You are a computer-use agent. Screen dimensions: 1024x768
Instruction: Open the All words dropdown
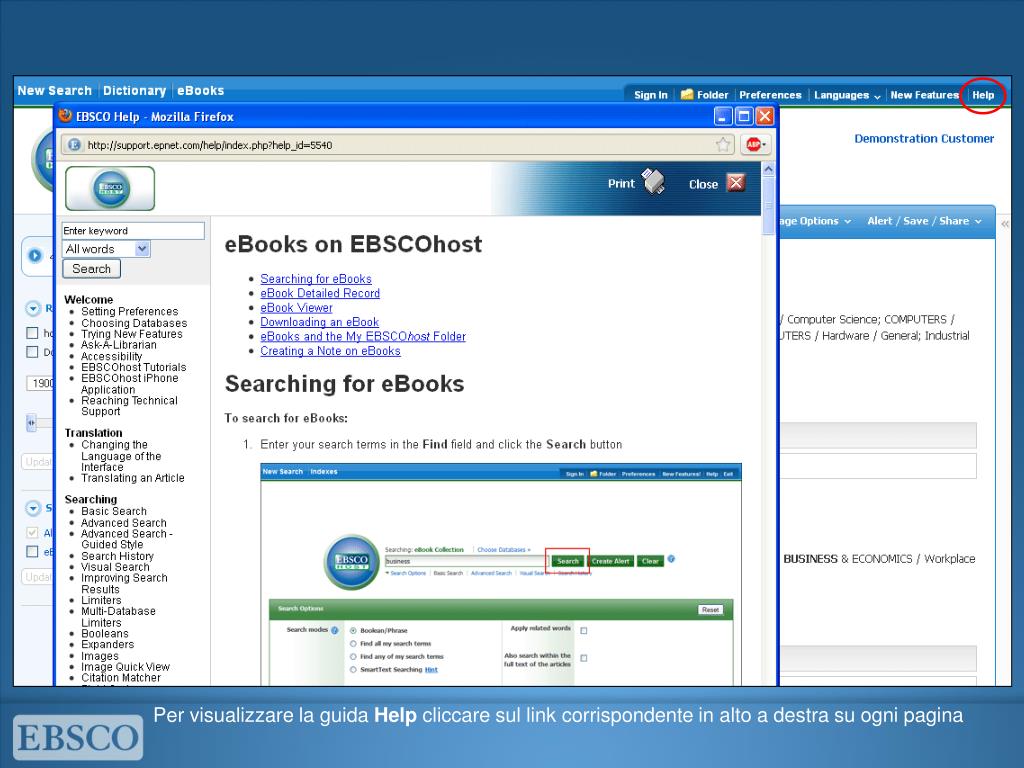point(106,249)
